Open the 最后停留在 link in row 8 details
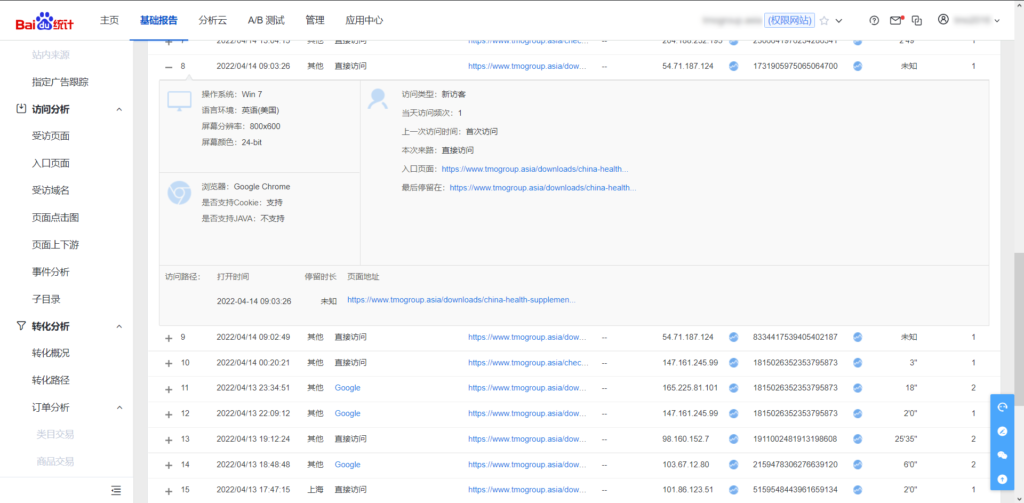1024x503 pixels. pyautogui.click(x=543, y=187)
